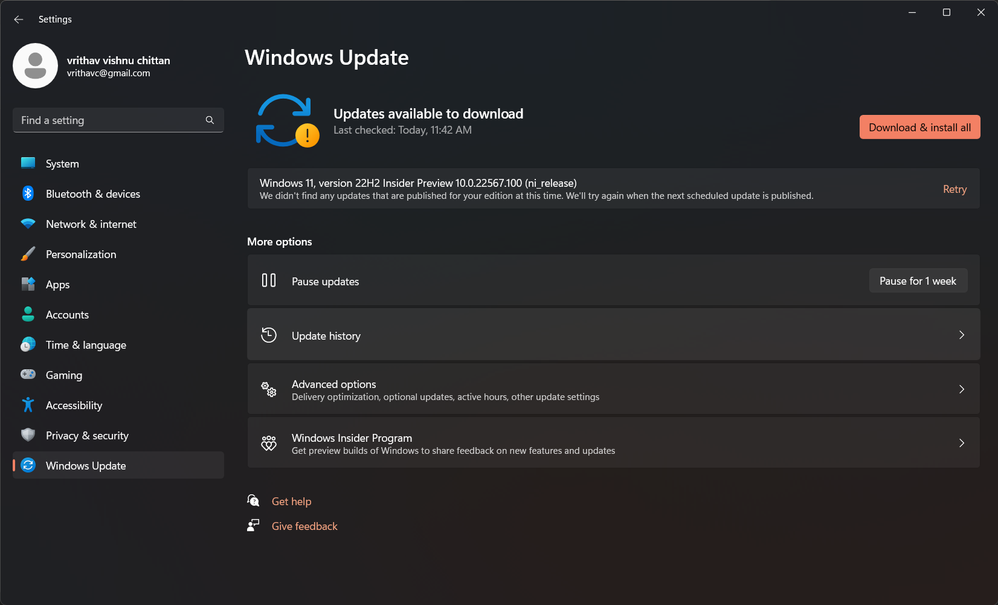Click the Get help headset icon
The height and width of the screenshot is (605, 998).
[253, 501]
